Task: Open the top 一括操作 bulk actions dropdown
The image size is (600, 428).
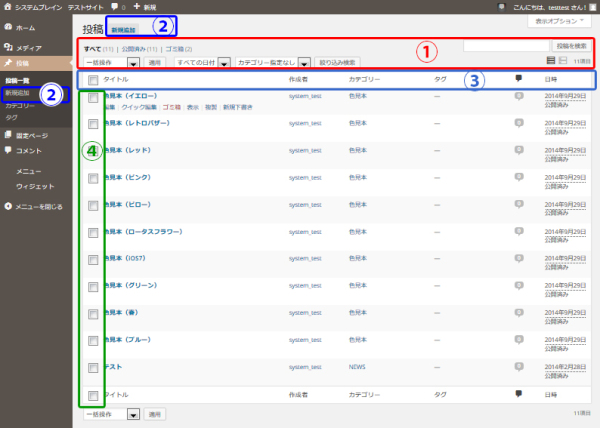Action: (x=111, y=62)
